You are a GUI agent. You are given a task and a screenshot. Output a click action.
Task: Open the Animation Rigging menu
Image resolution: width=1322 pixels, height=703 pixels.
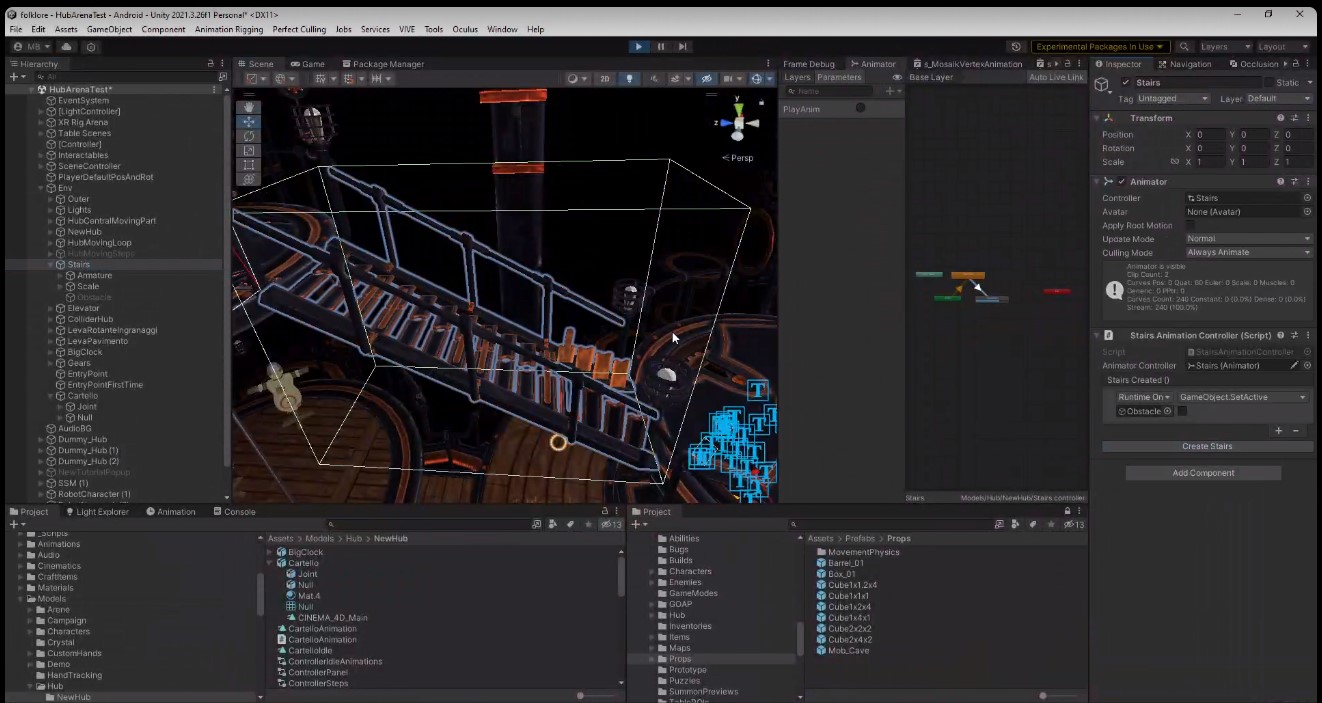[229, 29]
